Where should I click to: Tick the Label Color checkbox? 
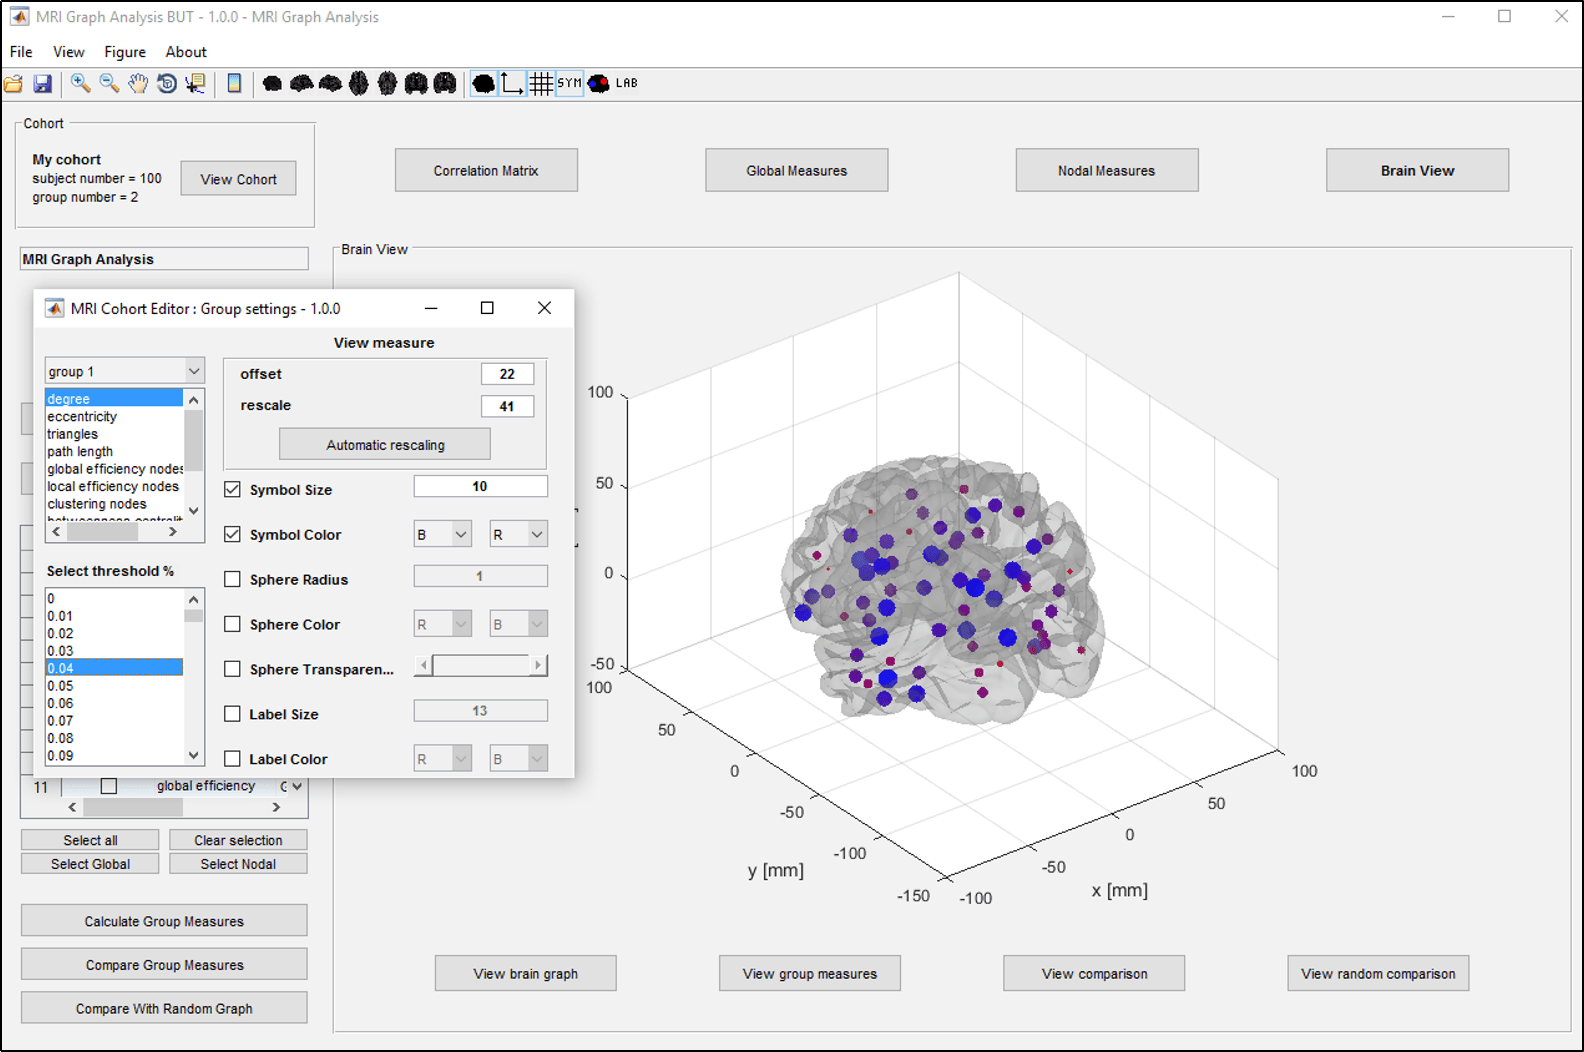click(x=233, y=760)
